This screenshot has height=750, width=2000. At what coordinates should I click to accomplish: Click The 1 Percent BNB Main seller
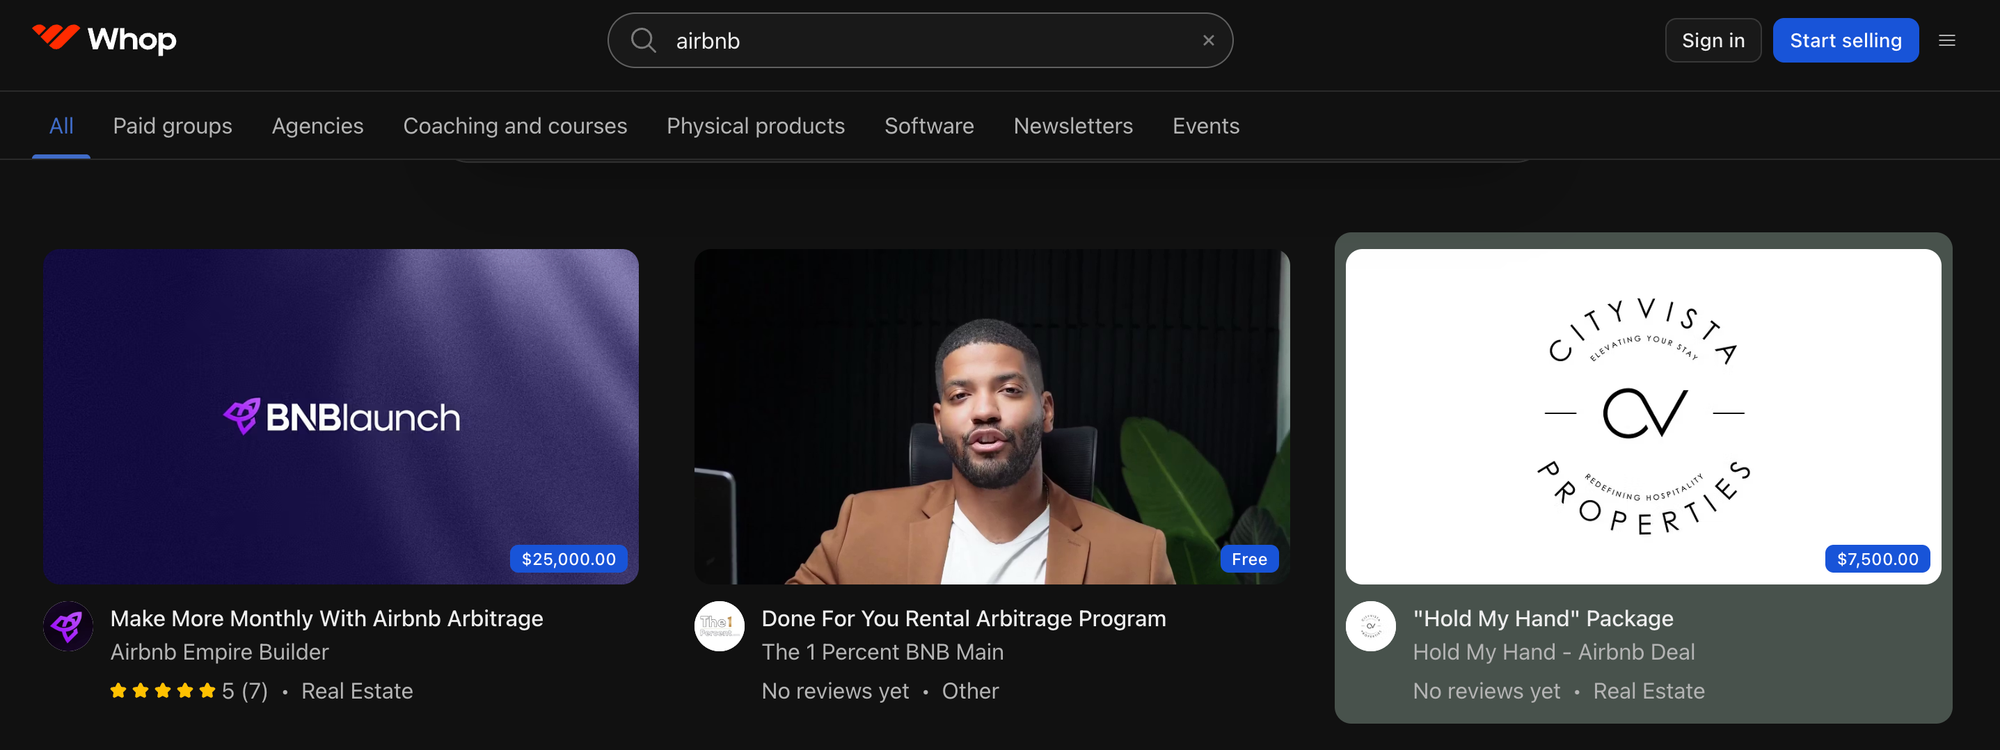(882, 652)
